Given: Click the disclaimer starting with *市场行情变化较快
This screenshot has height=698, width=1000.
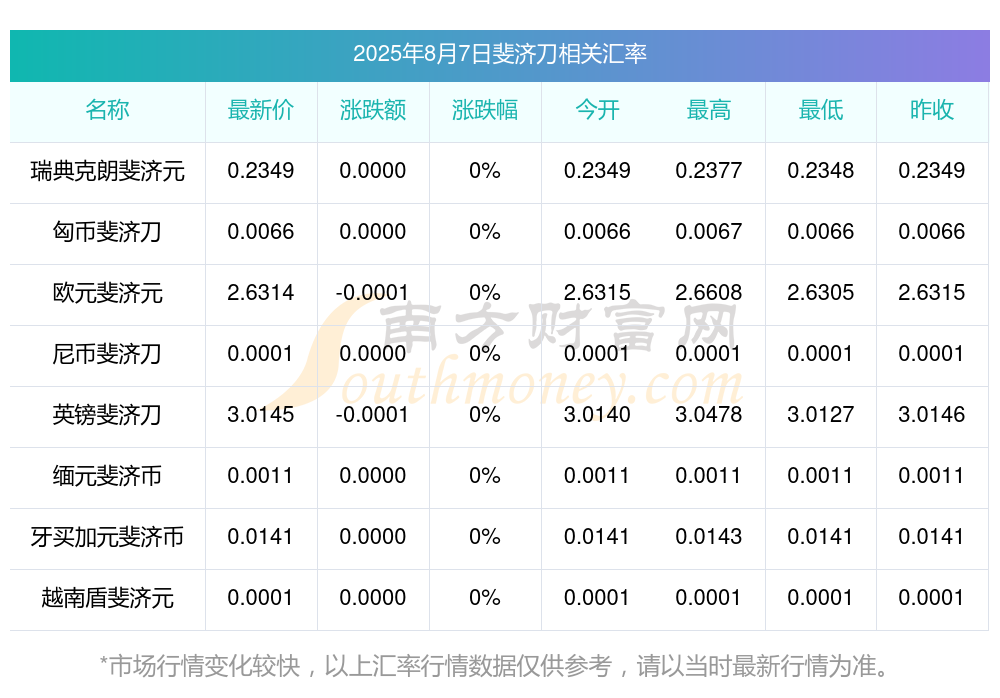Looking at the screenshot, I should (494, 666).
